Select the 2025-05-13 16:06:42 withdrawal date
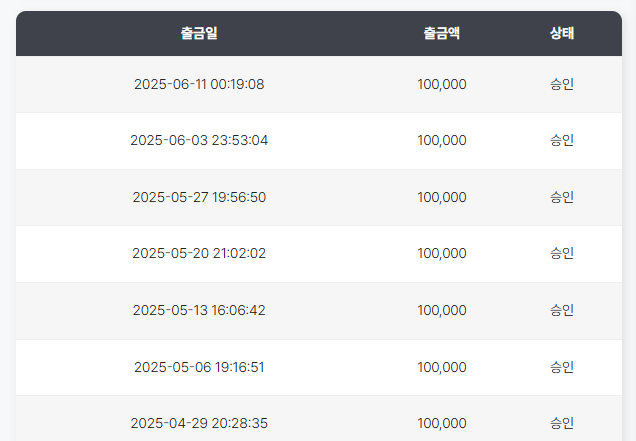The image size is (636, 441). (199, 310)
